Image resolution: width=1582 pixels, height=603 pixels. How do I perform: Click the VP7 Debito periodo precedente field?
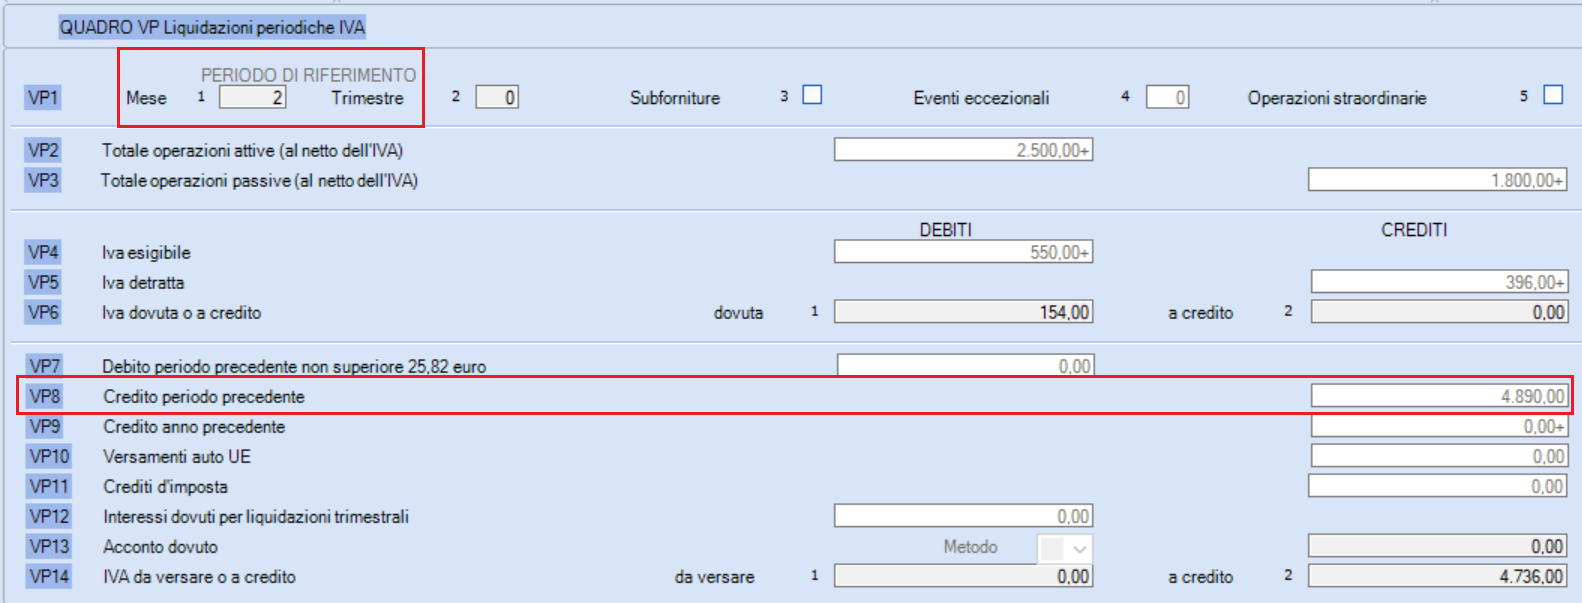[965, 365]
